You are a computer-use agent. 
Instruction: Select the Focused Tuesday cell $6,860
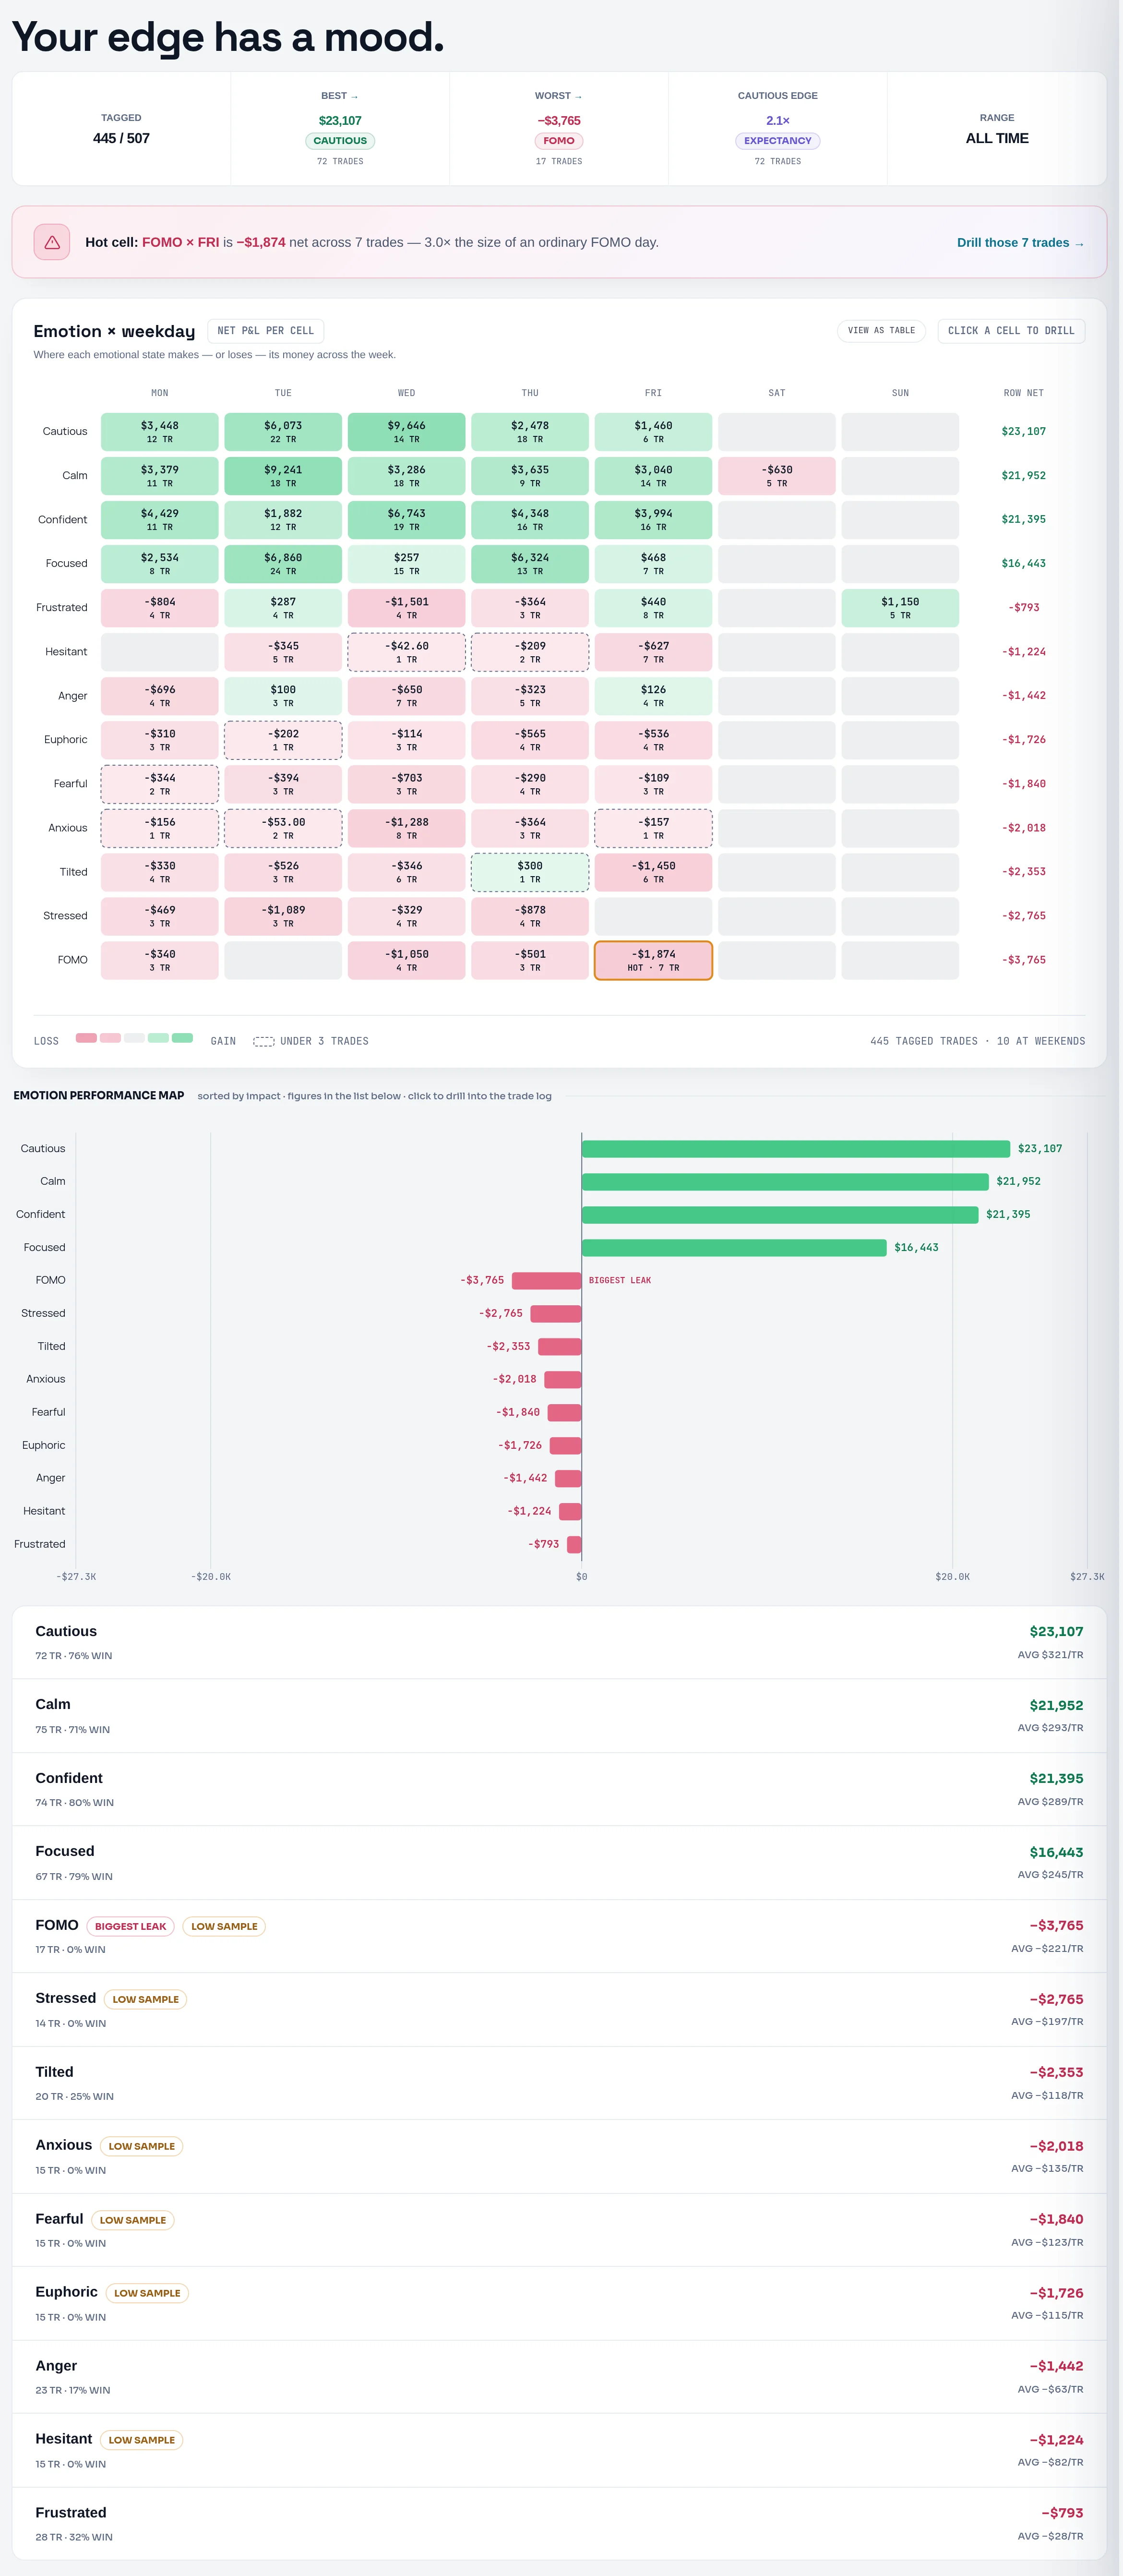click(283, 564)
